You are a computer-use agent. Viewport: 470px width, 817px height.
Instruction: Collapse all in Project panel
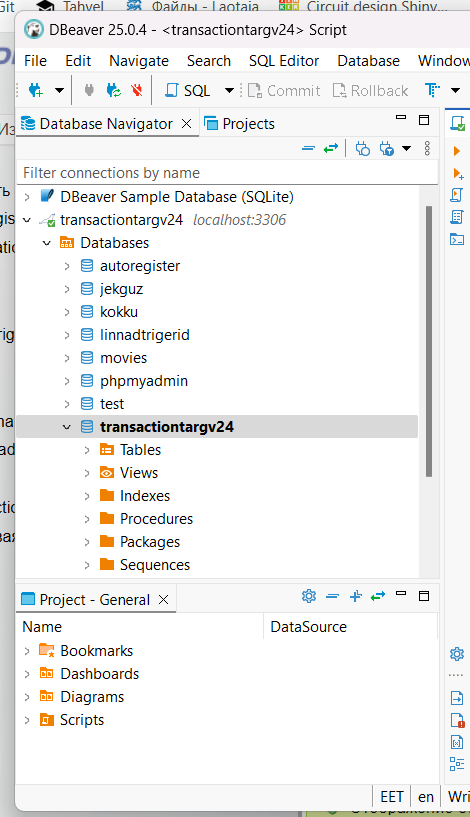click(332, 596)
